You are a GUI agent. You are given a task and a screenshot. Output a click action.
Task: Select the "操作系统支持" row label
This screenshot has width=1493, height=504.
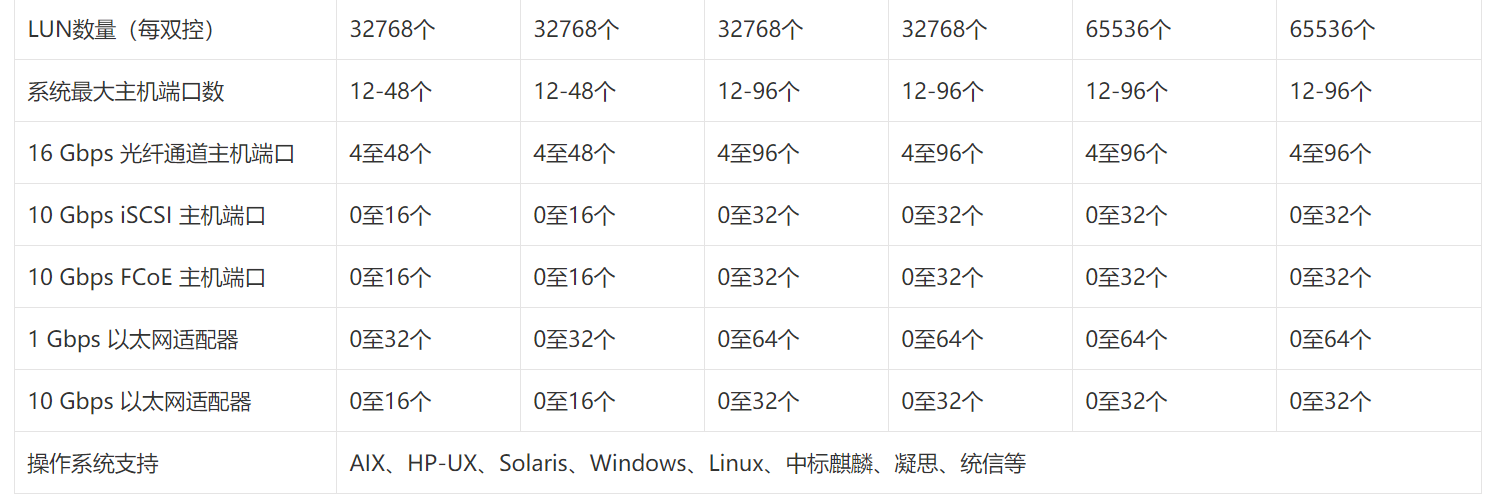tap(93, 463)
